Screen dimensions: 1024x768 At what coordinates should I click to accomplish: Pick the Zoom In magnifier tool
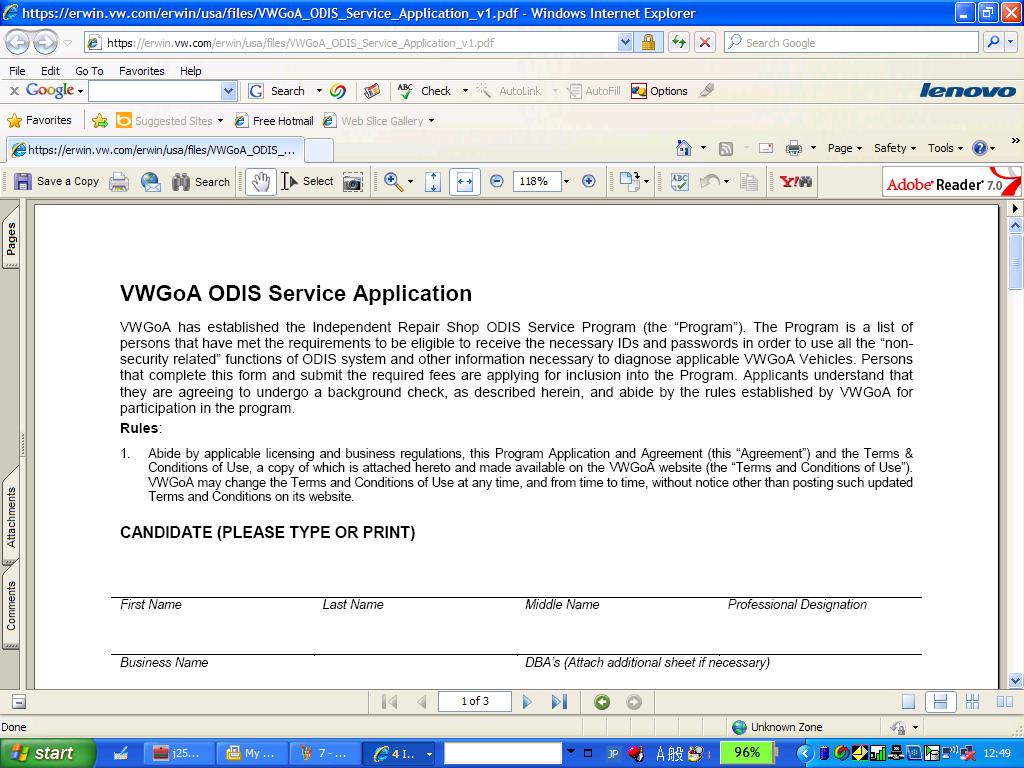coord(393,182)
